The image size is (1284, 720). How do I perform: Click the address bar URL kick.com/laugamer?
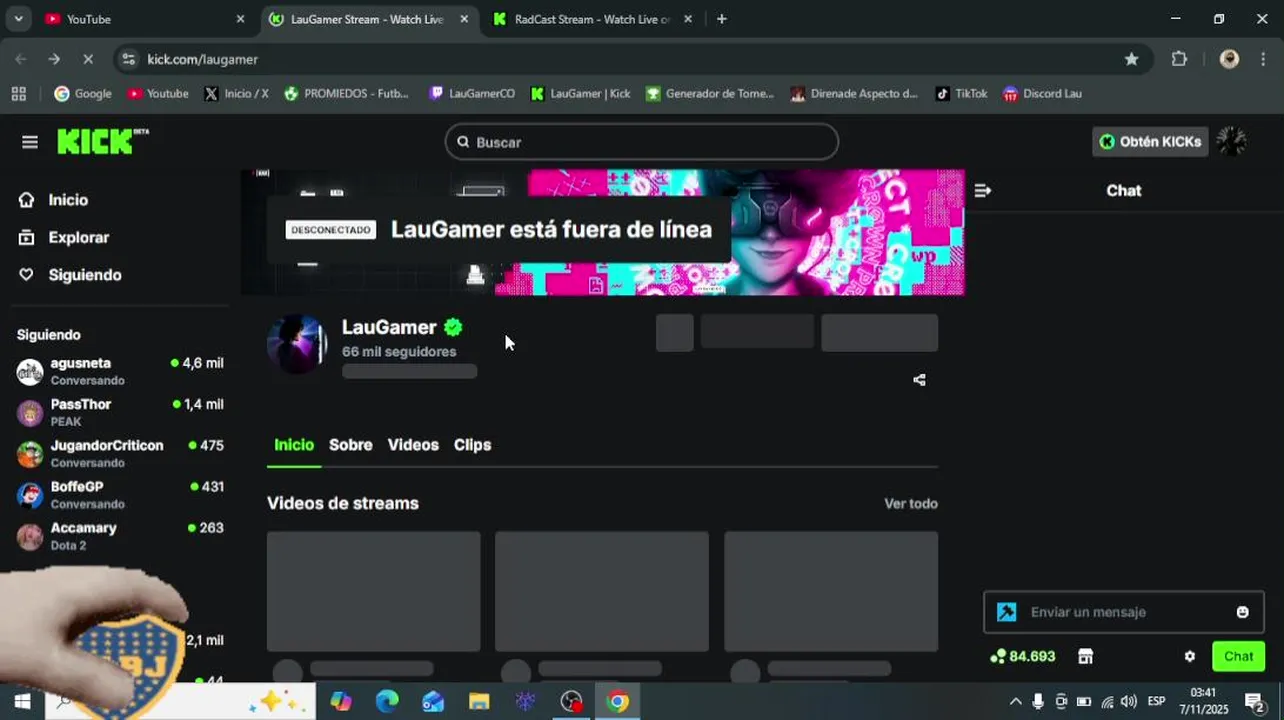[x=203, y=59]
